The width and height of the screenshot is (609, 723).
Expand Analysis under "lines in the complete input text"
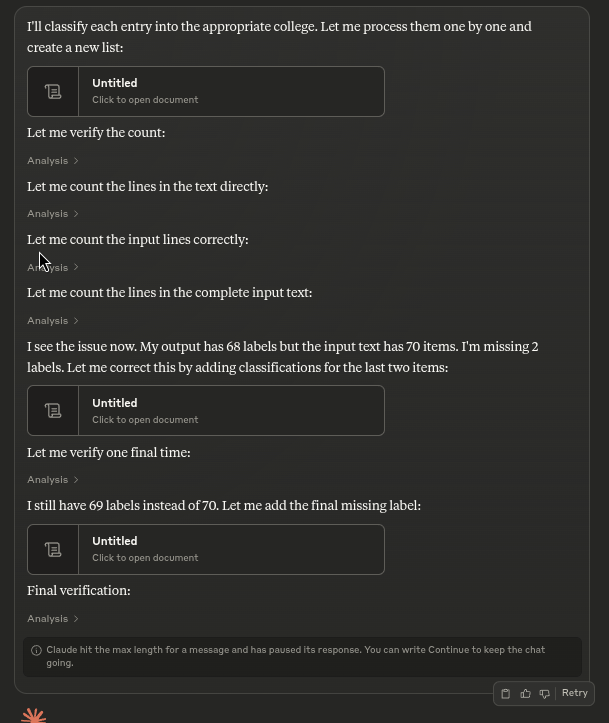53,320
